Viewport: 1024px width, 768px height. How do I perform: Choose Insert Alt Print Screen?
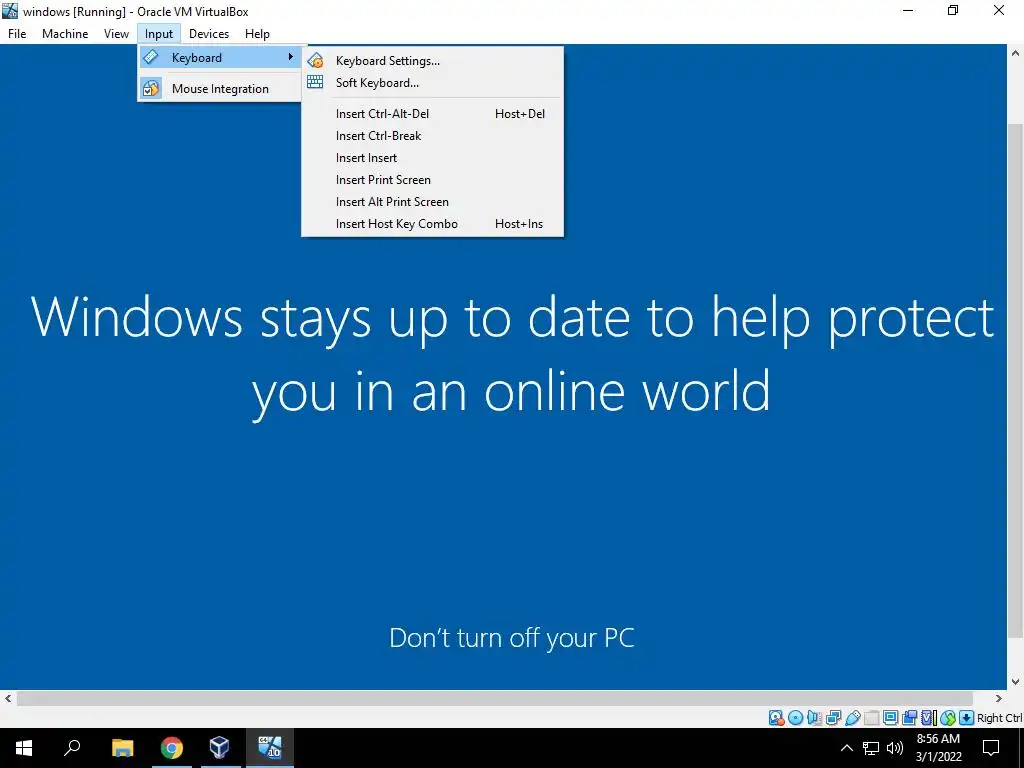[432, 202]
